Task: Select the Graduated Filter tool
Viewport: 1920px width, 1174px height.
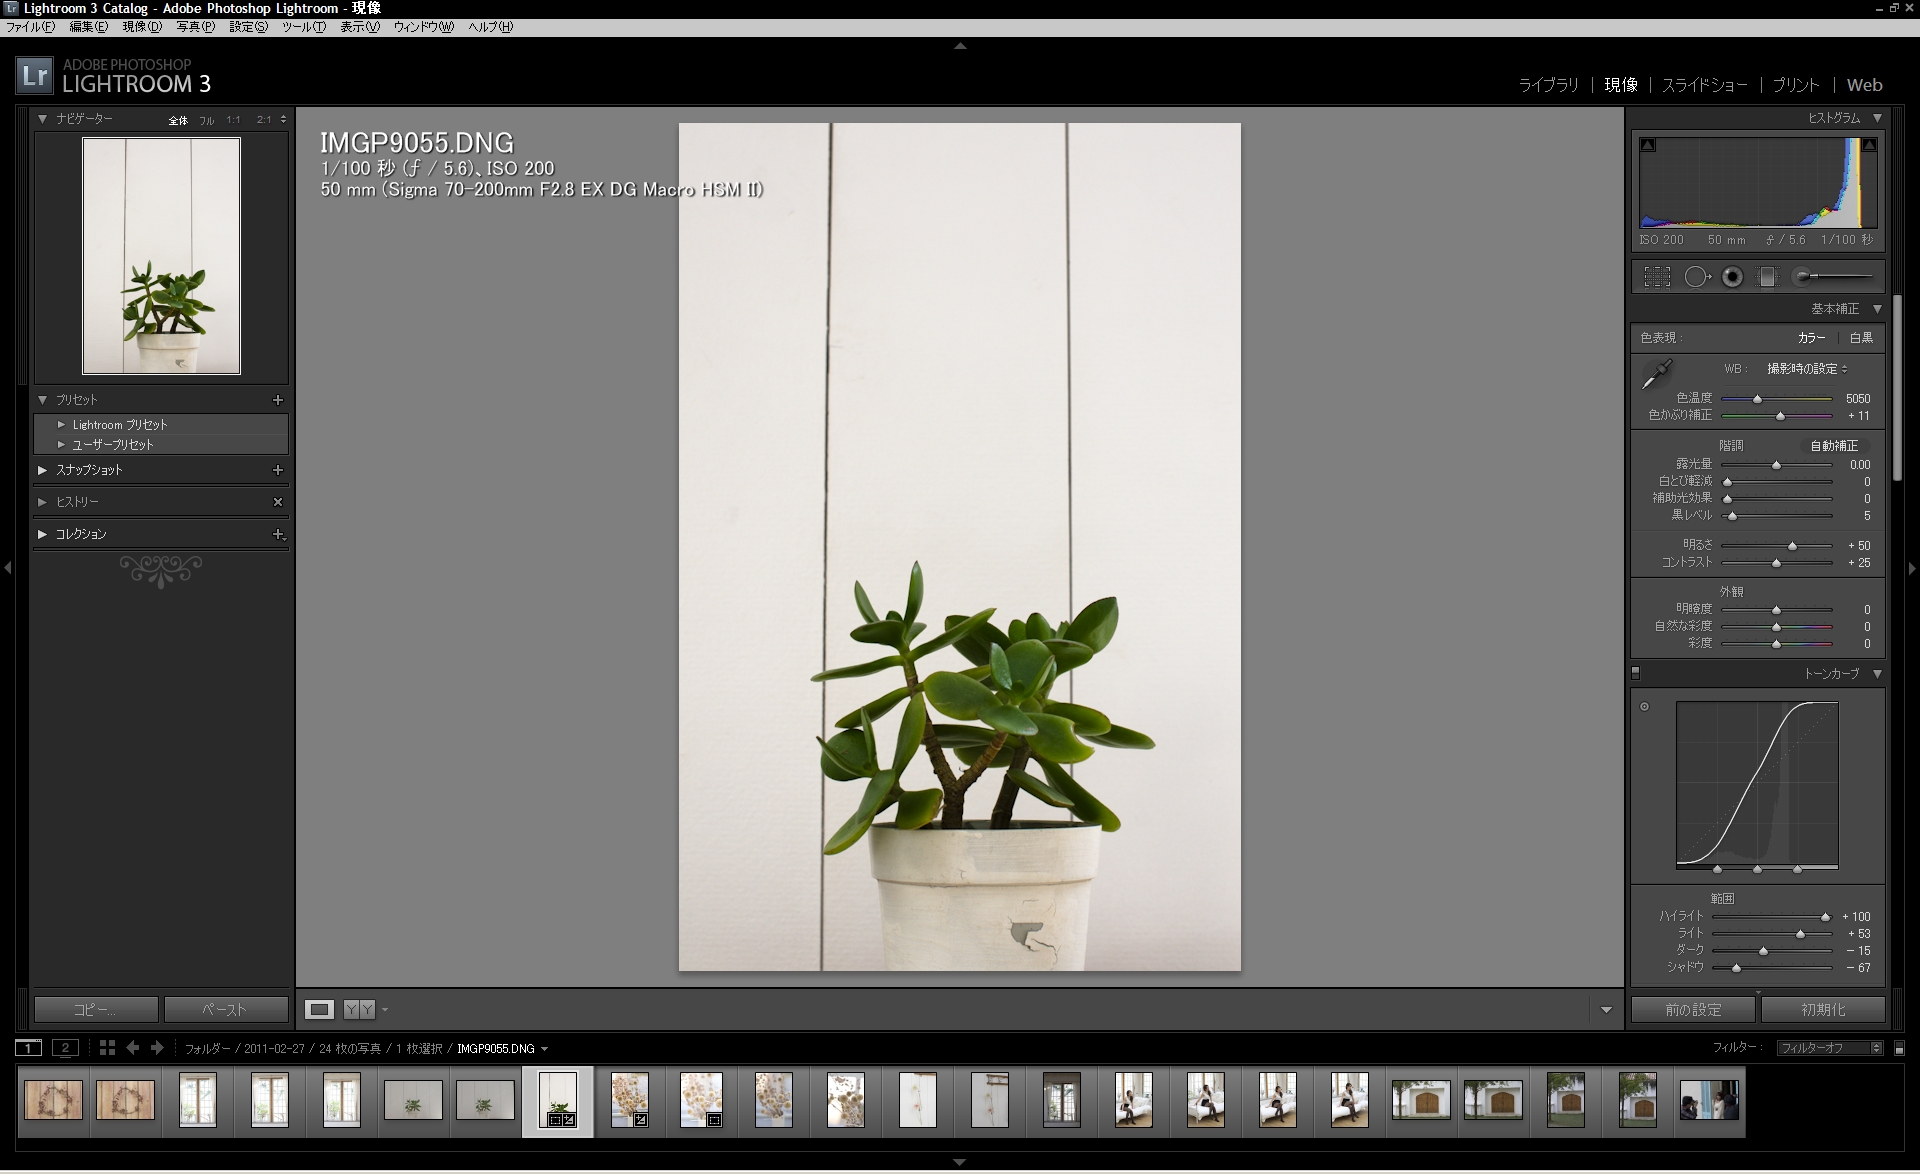Action: click(x=1767, y=276)
